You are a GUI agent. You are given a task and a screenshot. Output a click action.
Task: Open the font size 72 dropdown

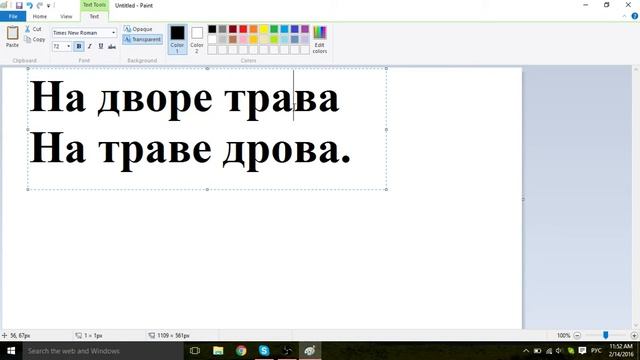click(69, 46)
